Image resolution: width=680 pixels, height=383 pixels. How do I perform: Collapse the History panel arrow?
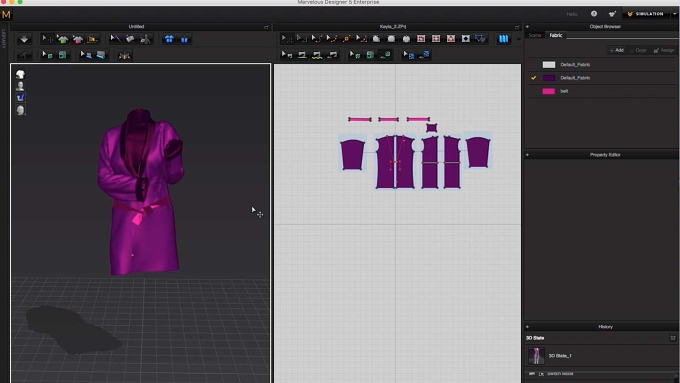coord(527,327)
